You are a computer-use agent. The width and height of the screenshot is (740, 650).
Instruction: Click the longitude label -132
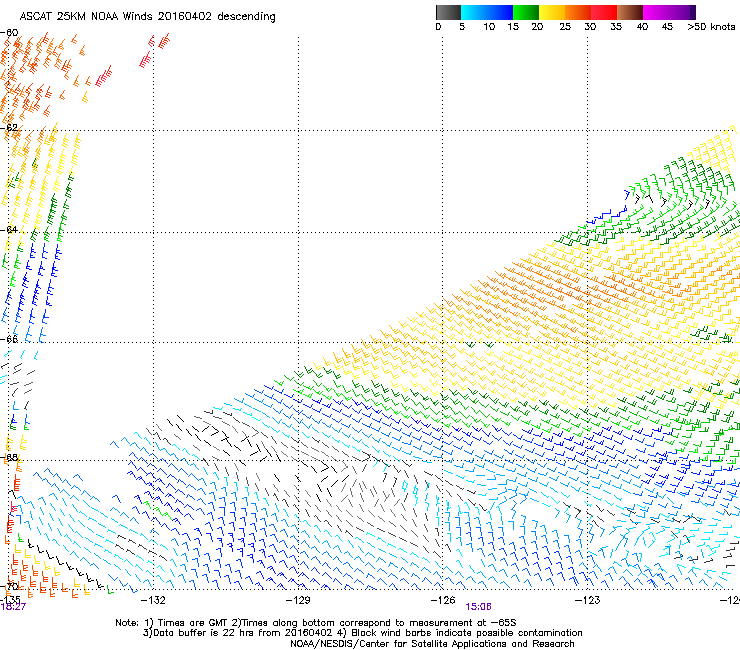click(153, 600)
